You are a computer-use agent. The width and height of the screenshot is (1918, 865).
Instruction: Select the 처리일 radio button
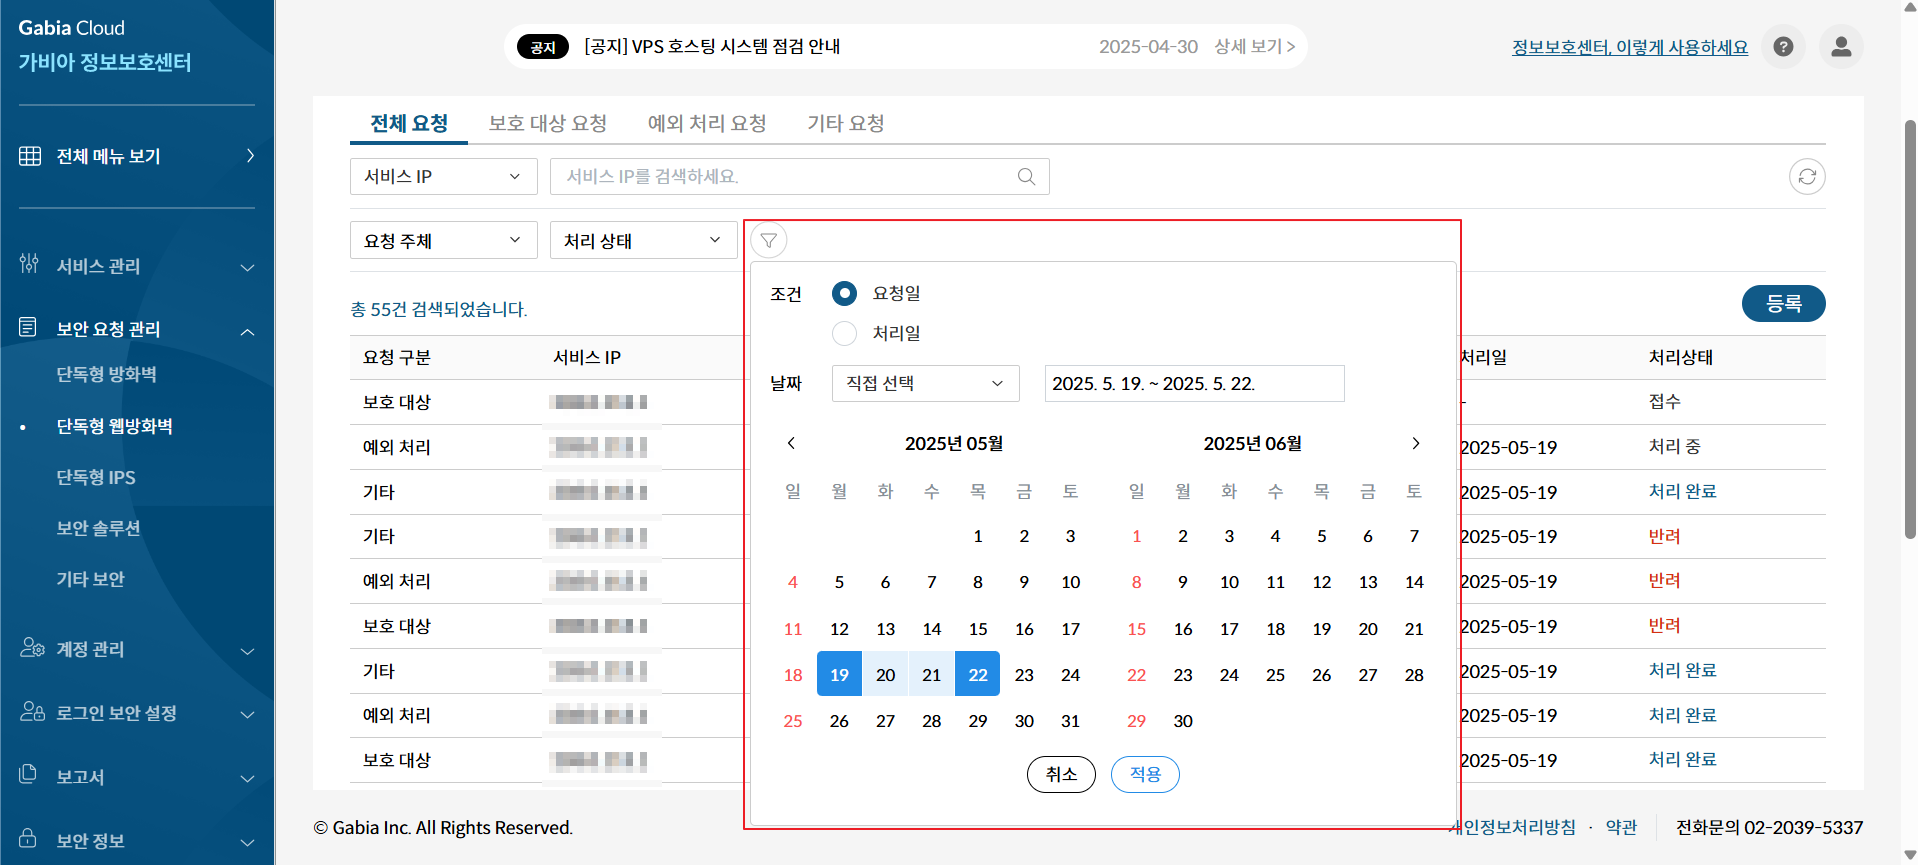tap(844, 333)
